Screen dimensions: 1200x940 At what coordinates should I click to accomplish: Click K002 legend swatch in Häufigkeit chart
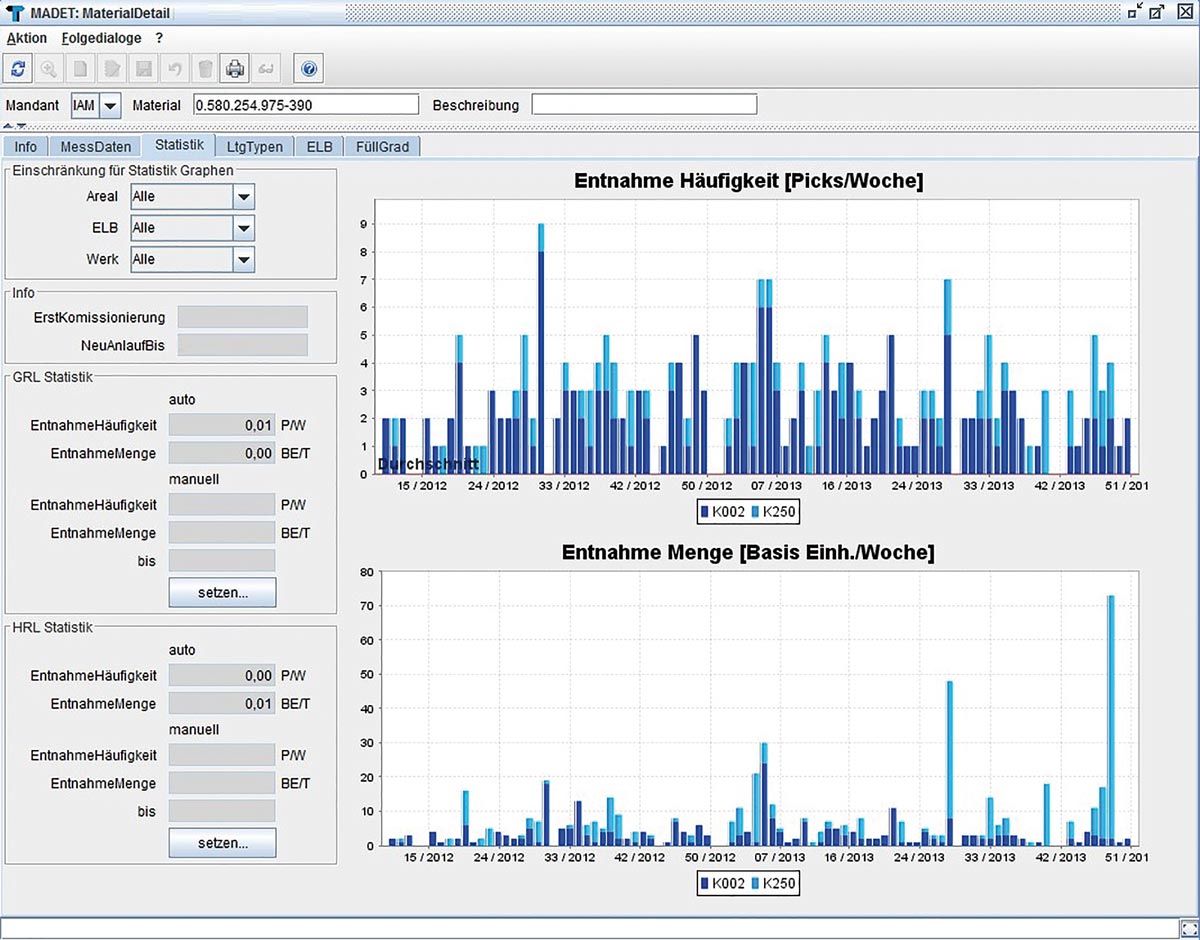point(705,512)
